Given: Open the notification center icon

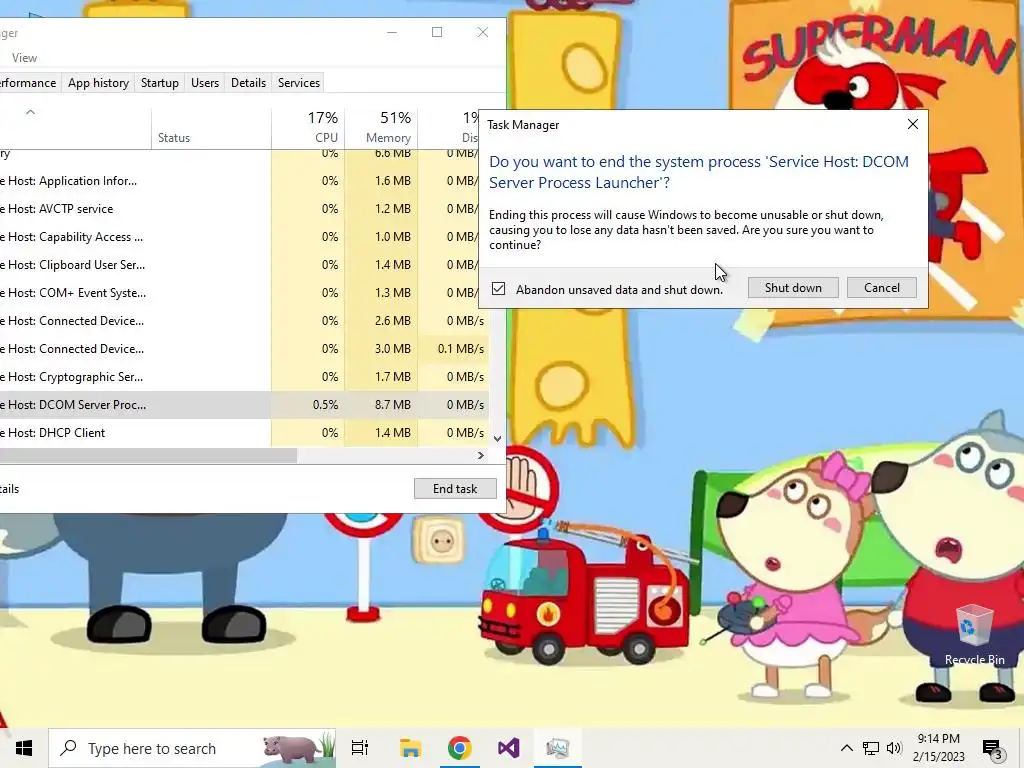Looking at the screenshot, I should (x=992, y=748).
